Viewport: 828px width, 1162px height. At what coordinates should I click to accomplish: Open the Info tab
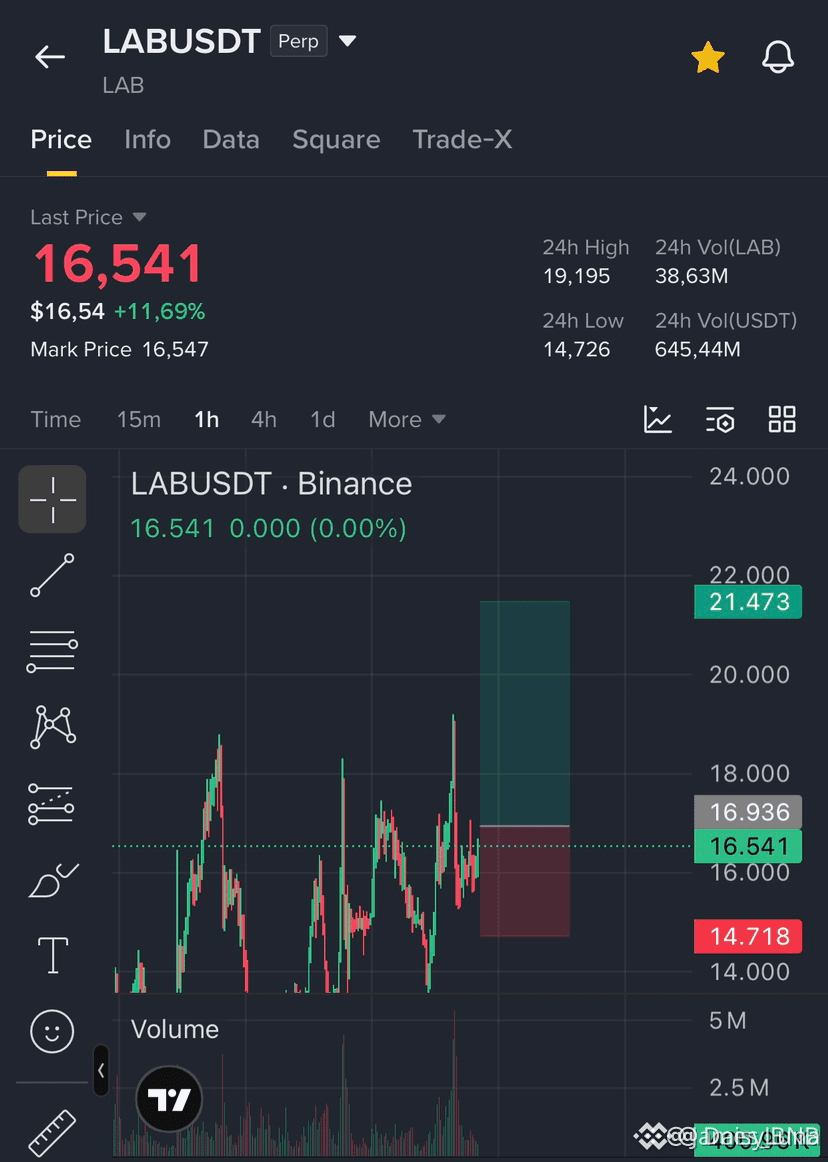point(148,139)
